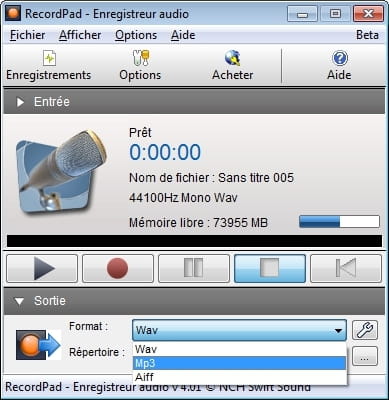Click the 'Prêt' status text
The image size is (389, 400).
pyautogui.click(x=140, y=133)
